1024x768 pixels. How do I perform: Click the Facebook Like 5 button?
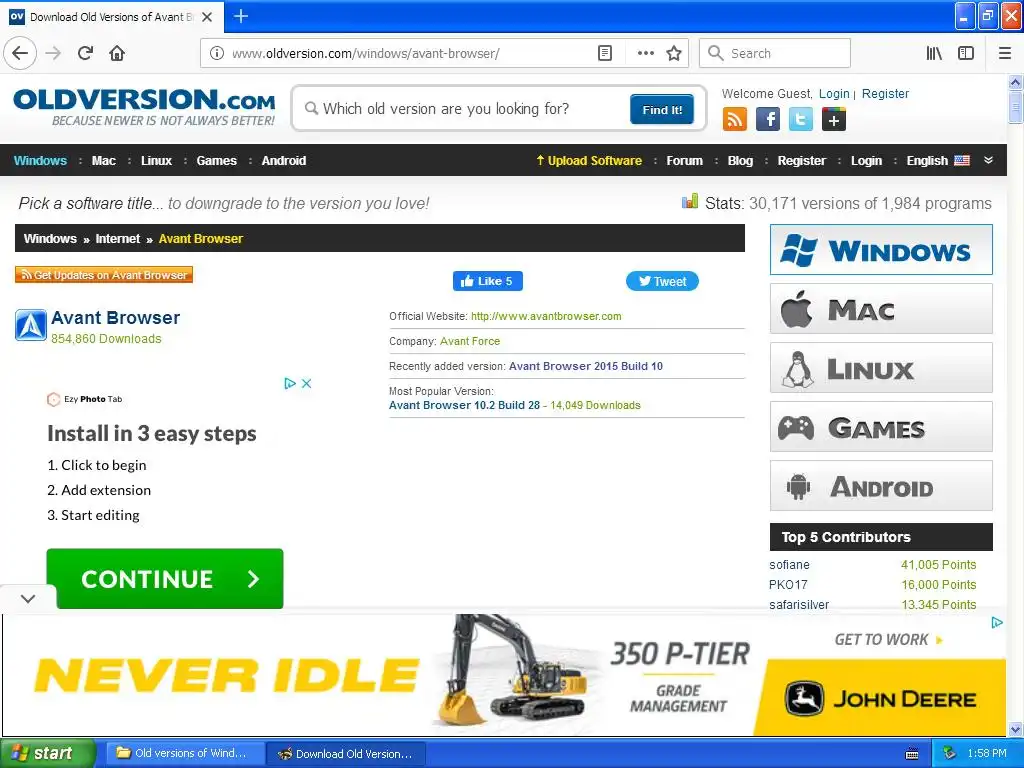[x=487, y=281]
